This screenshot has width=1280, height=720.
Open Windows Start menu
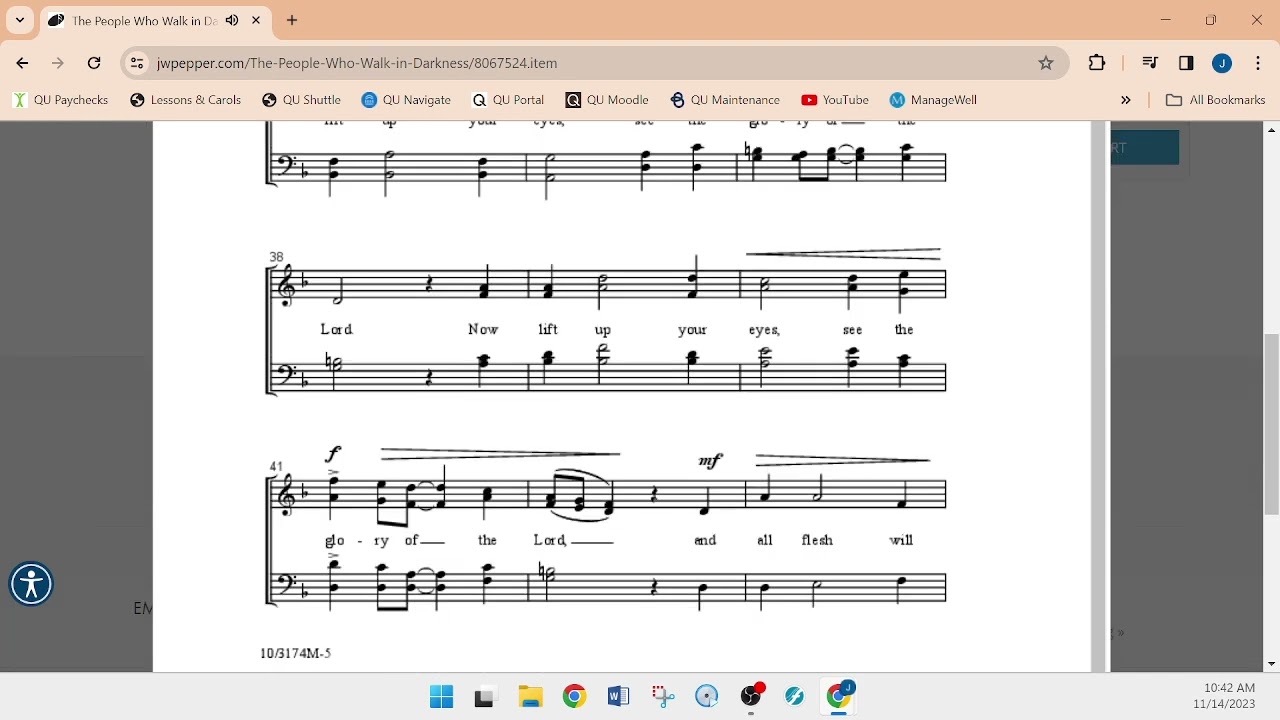(441, 697)
